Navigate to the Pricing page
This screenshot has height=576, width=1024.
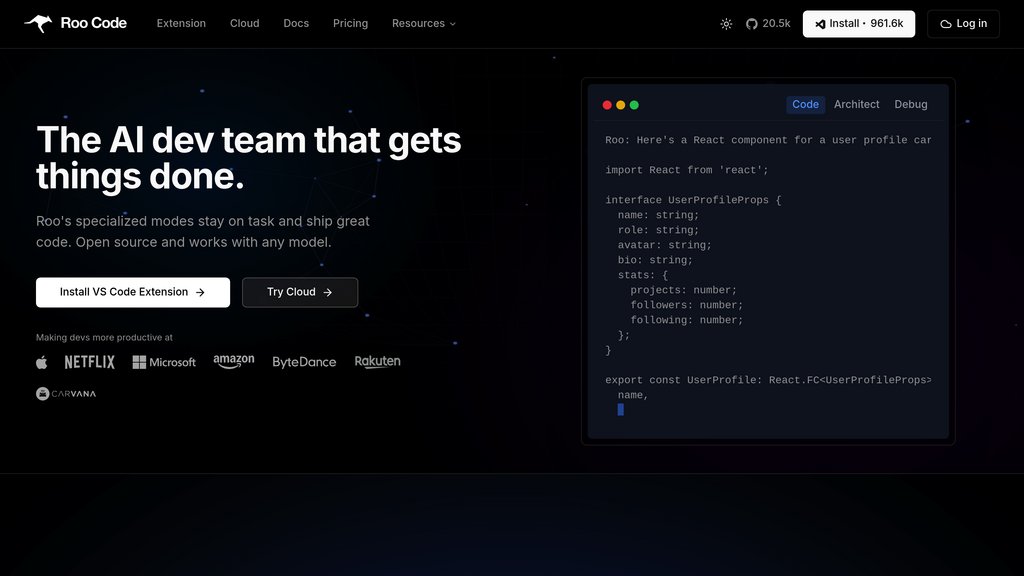[350, 24]
